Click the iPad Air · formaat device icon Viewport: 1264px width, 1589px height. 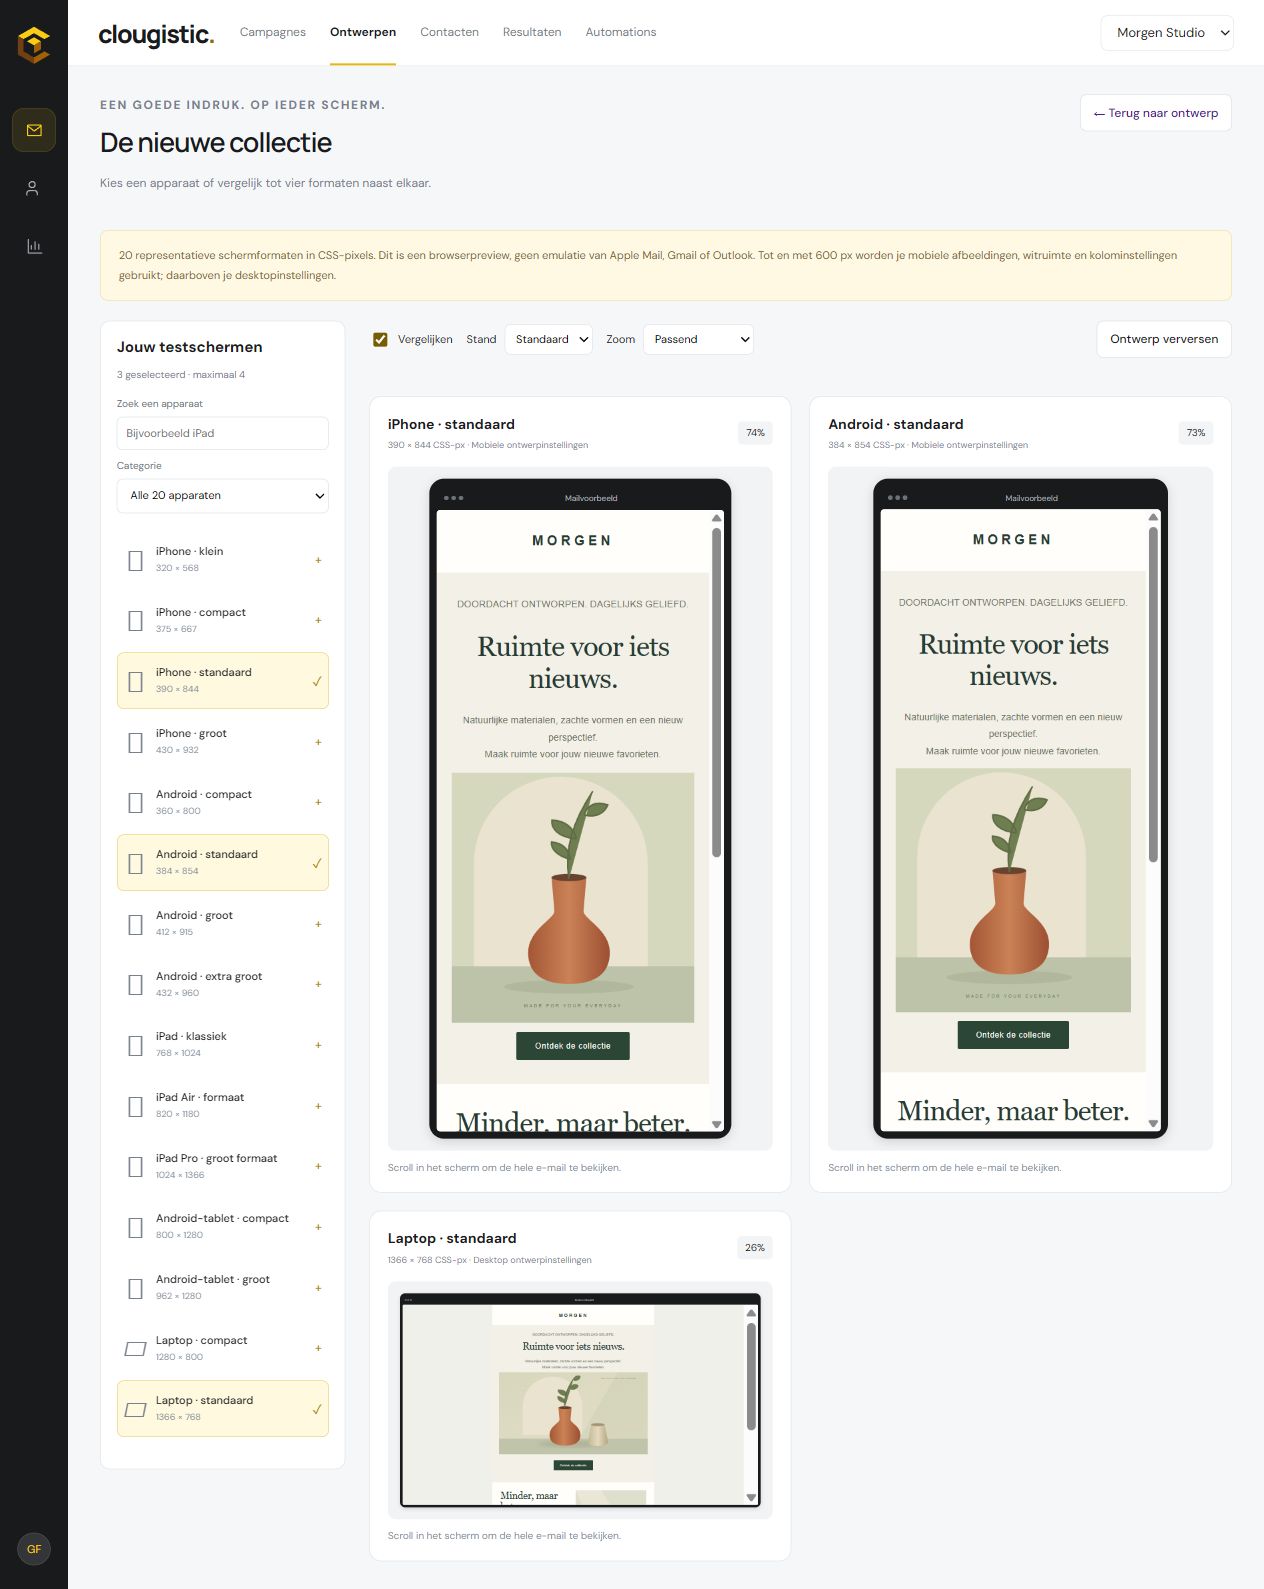pyautogui.click(x=136, y=1106)
